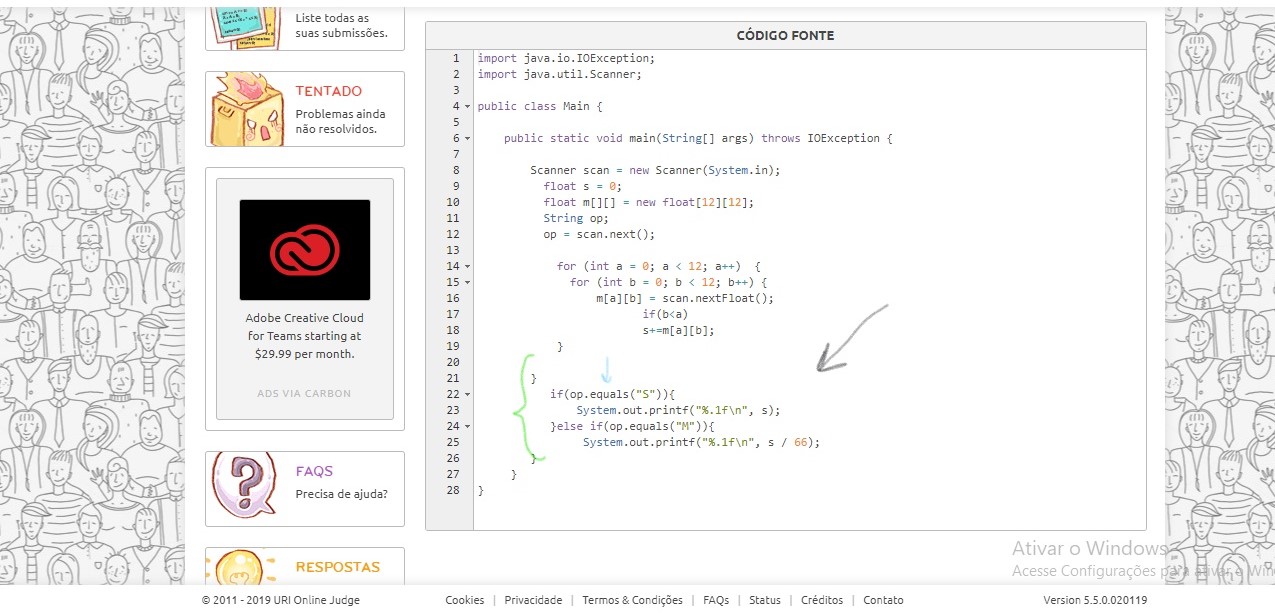
Task: Collapse fold arrow at line 15
Action: coord(468,282)
